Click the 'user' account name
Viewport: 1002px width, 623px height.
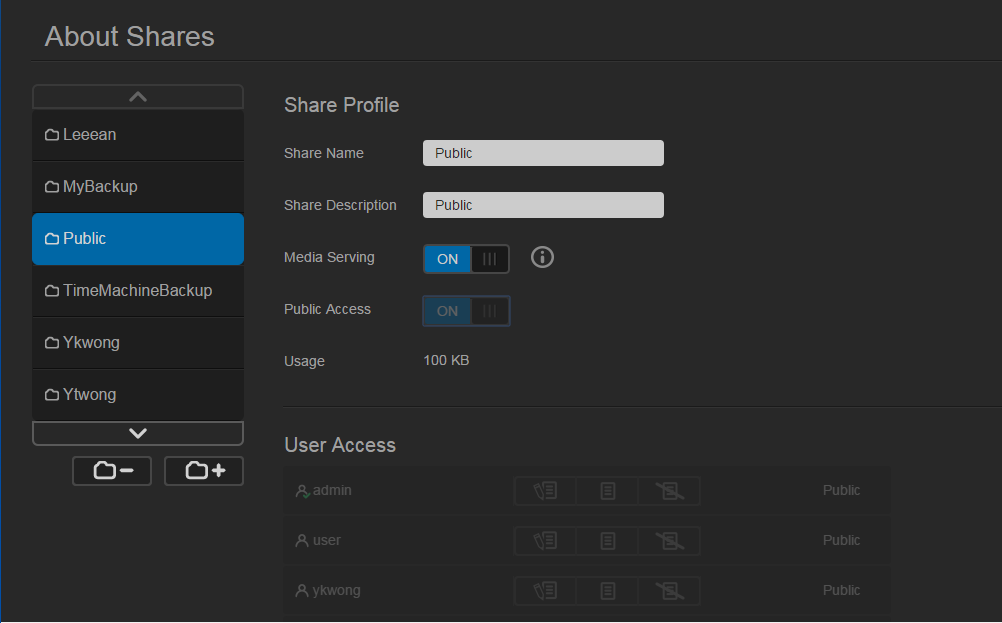click(x=327, y=541)
